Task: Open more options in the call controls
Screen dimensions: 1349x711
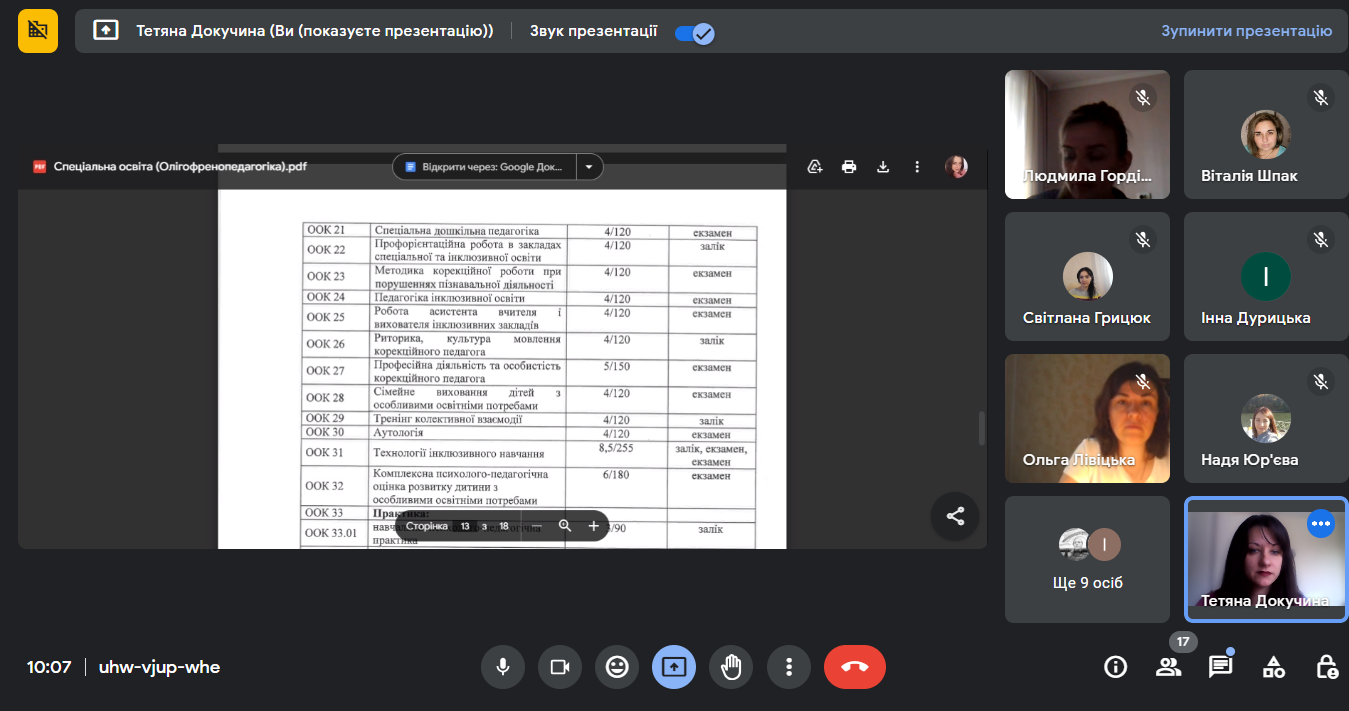Action: 789,667
